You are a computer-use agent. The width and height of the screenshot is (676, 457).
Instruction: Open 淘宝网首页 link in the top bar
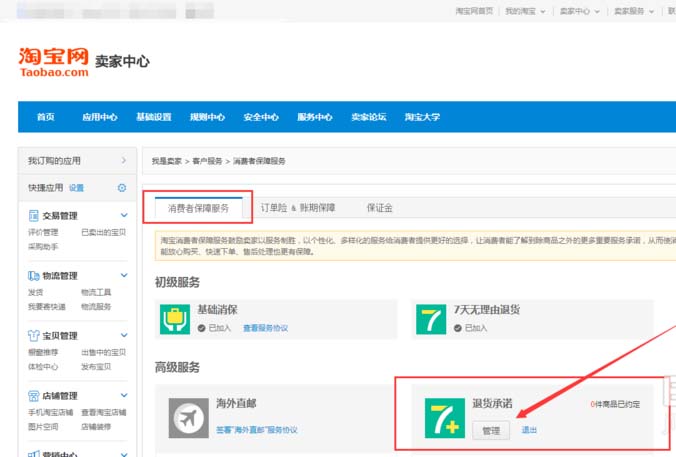point(474,11)
